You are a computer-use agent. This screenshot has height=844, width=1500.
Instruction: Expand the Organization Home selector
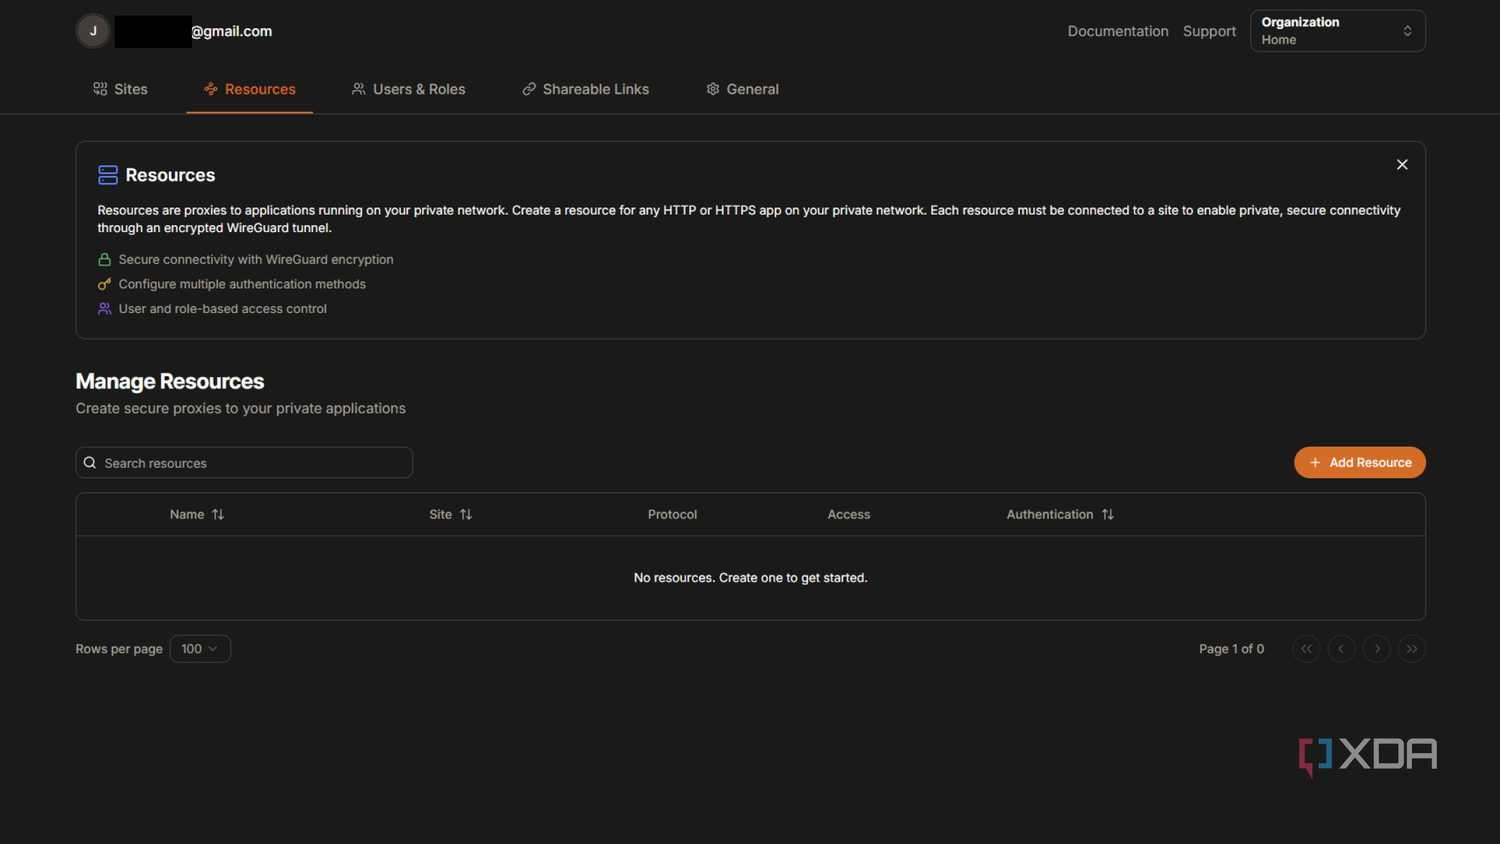click(1337, 31)
